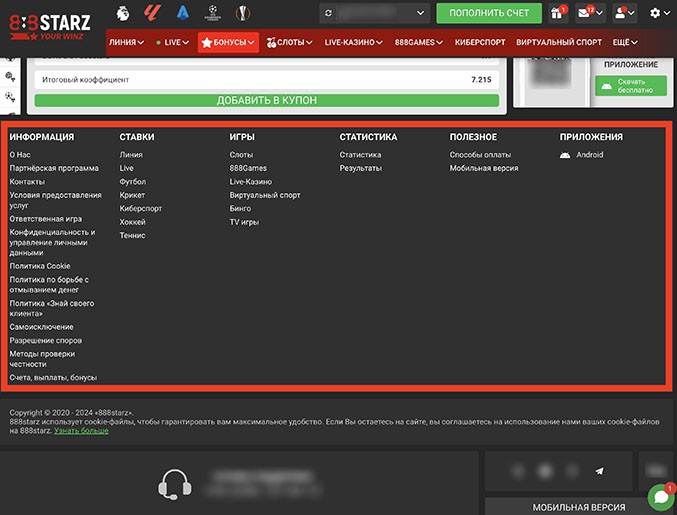The width and height of the screenshot is (677, 515).
Task: Open the messages envelope icon
Action: tap(586, 13)
